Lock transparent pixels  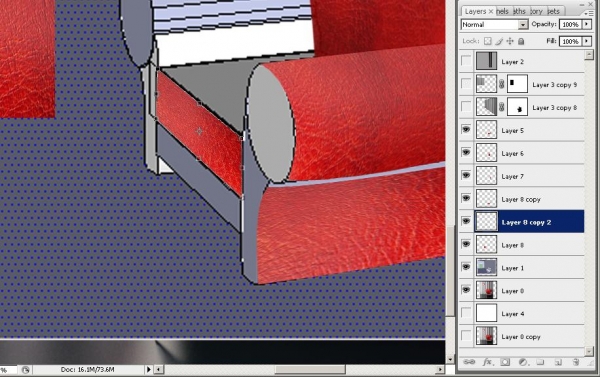[x=488, y=41]
